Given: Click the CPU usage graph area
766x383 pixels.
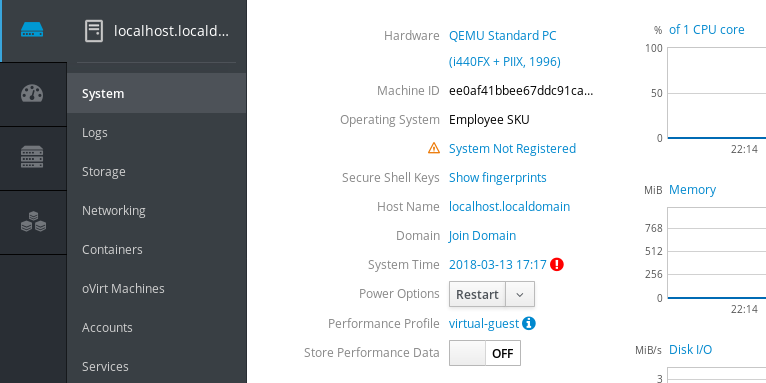Looking at the screenshot, I should coord(716,93).
